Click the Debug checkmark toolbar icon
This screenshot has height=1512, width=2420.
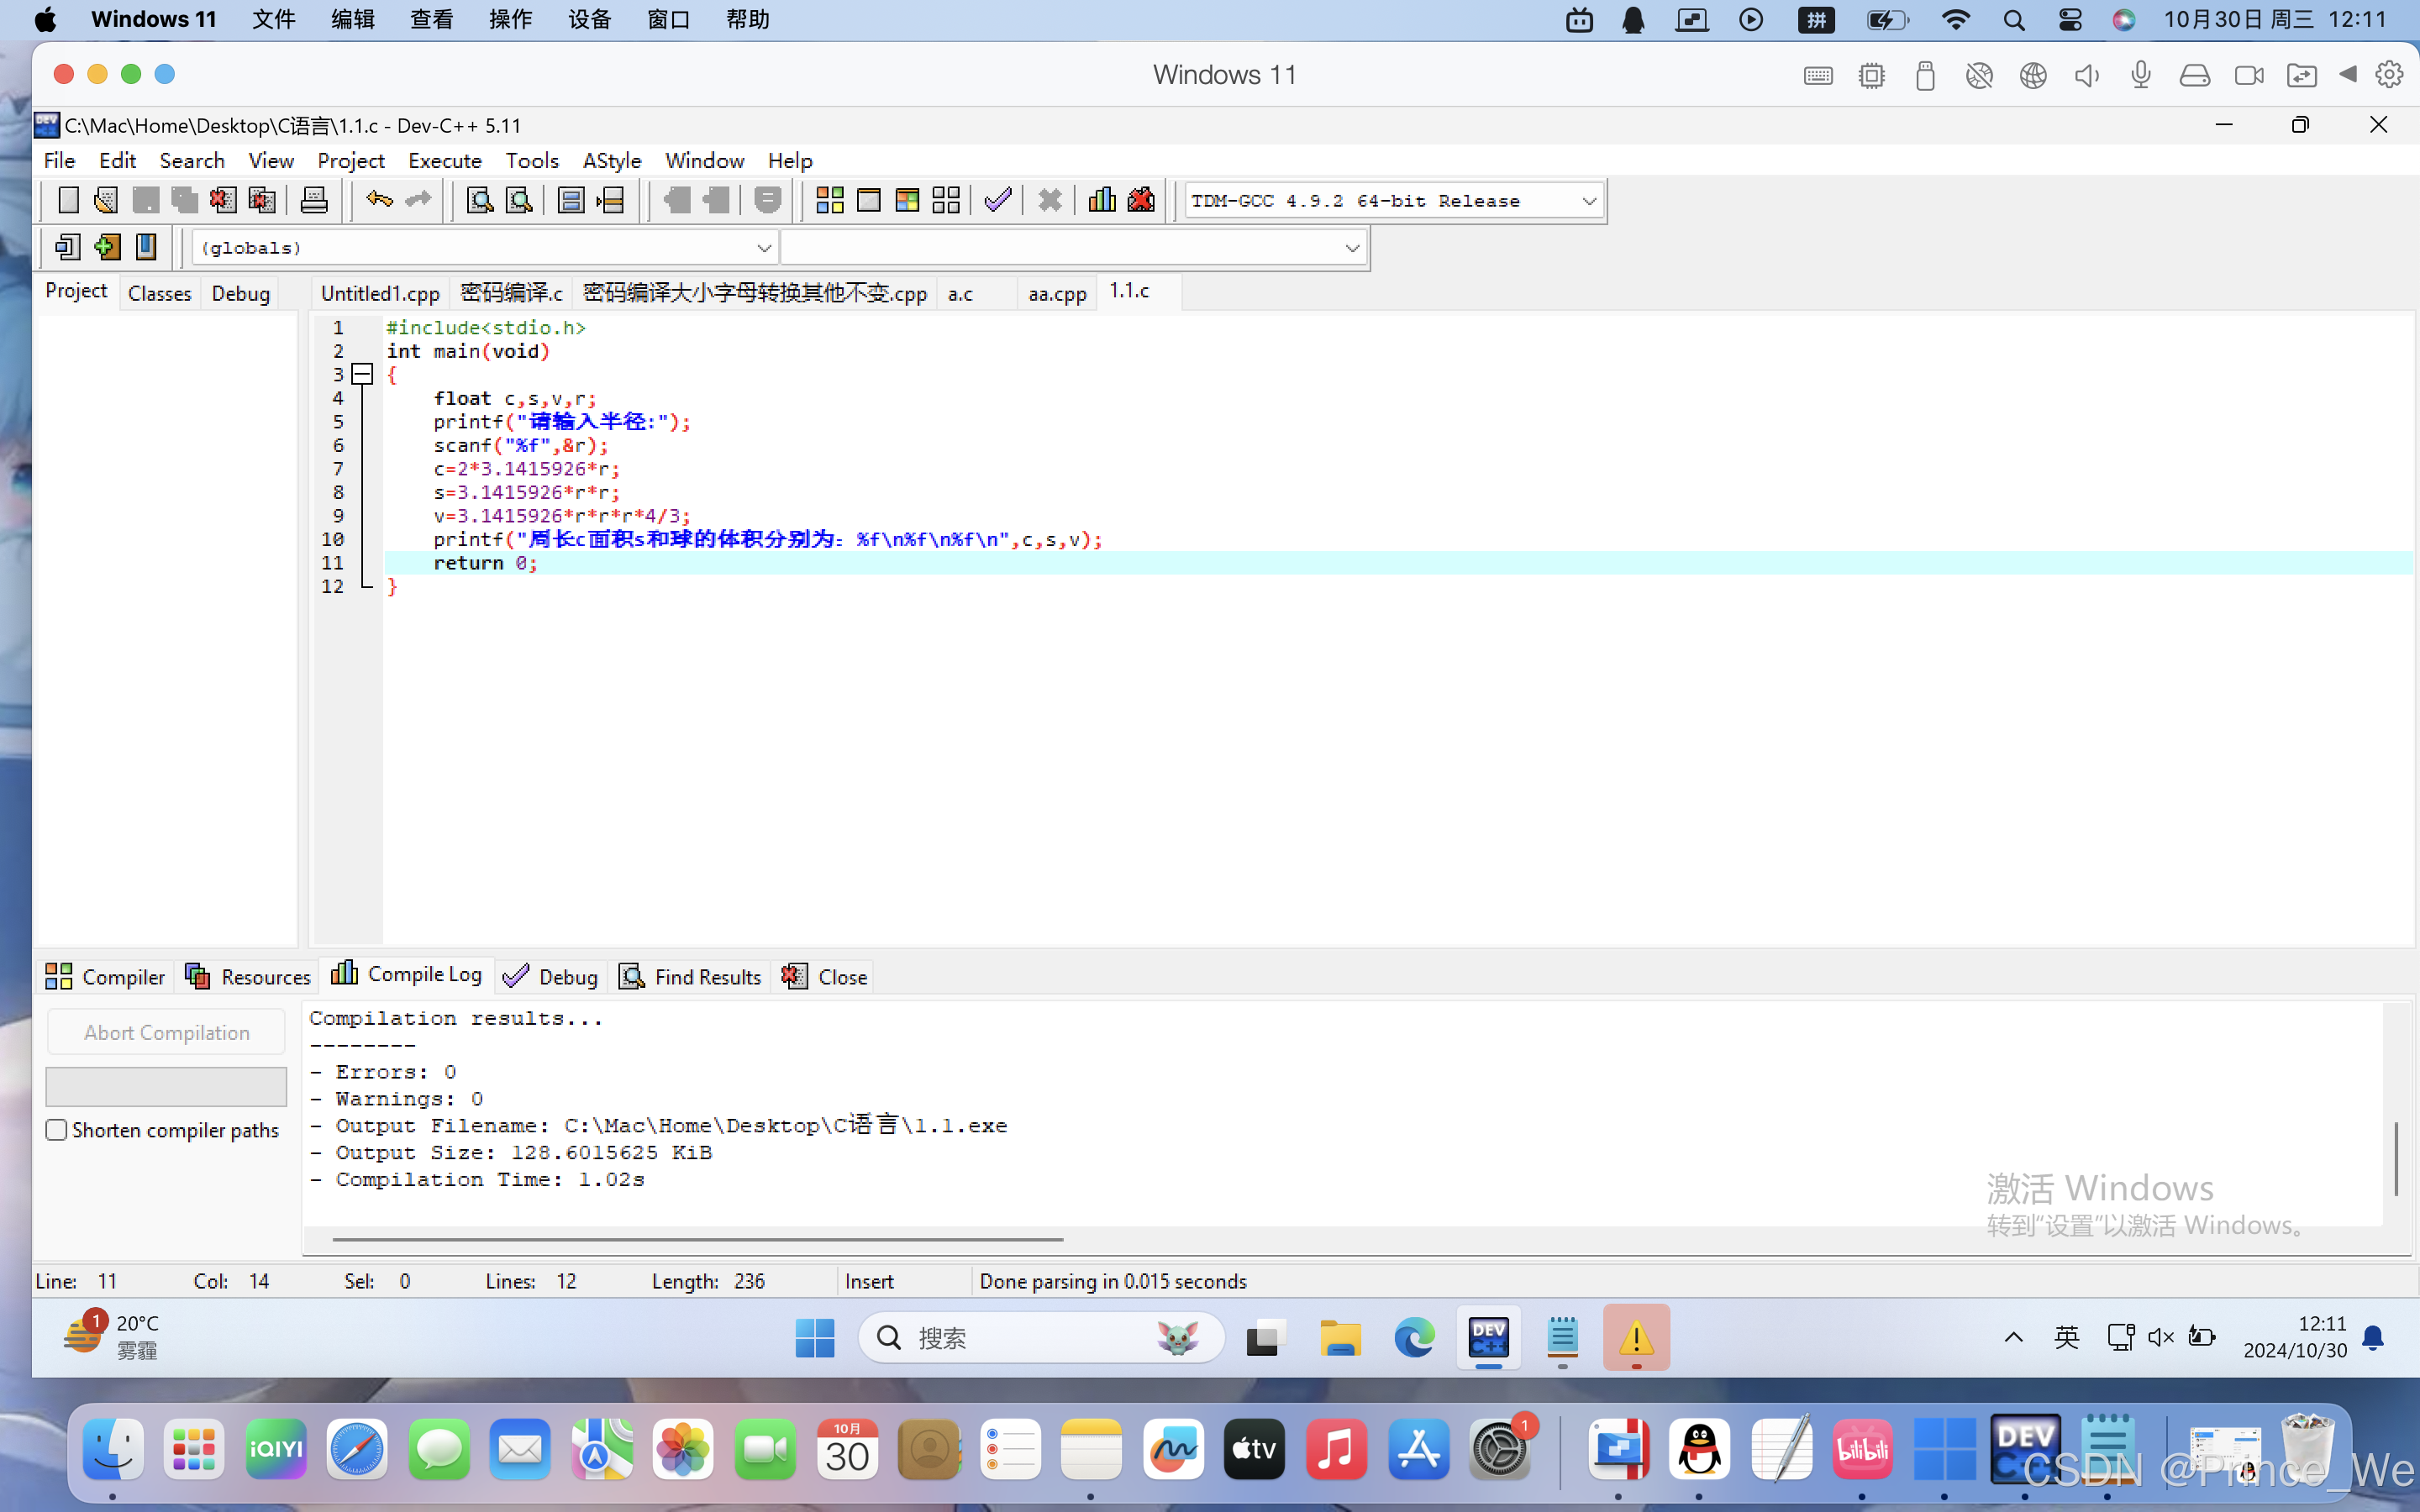(x=997, y=200)
